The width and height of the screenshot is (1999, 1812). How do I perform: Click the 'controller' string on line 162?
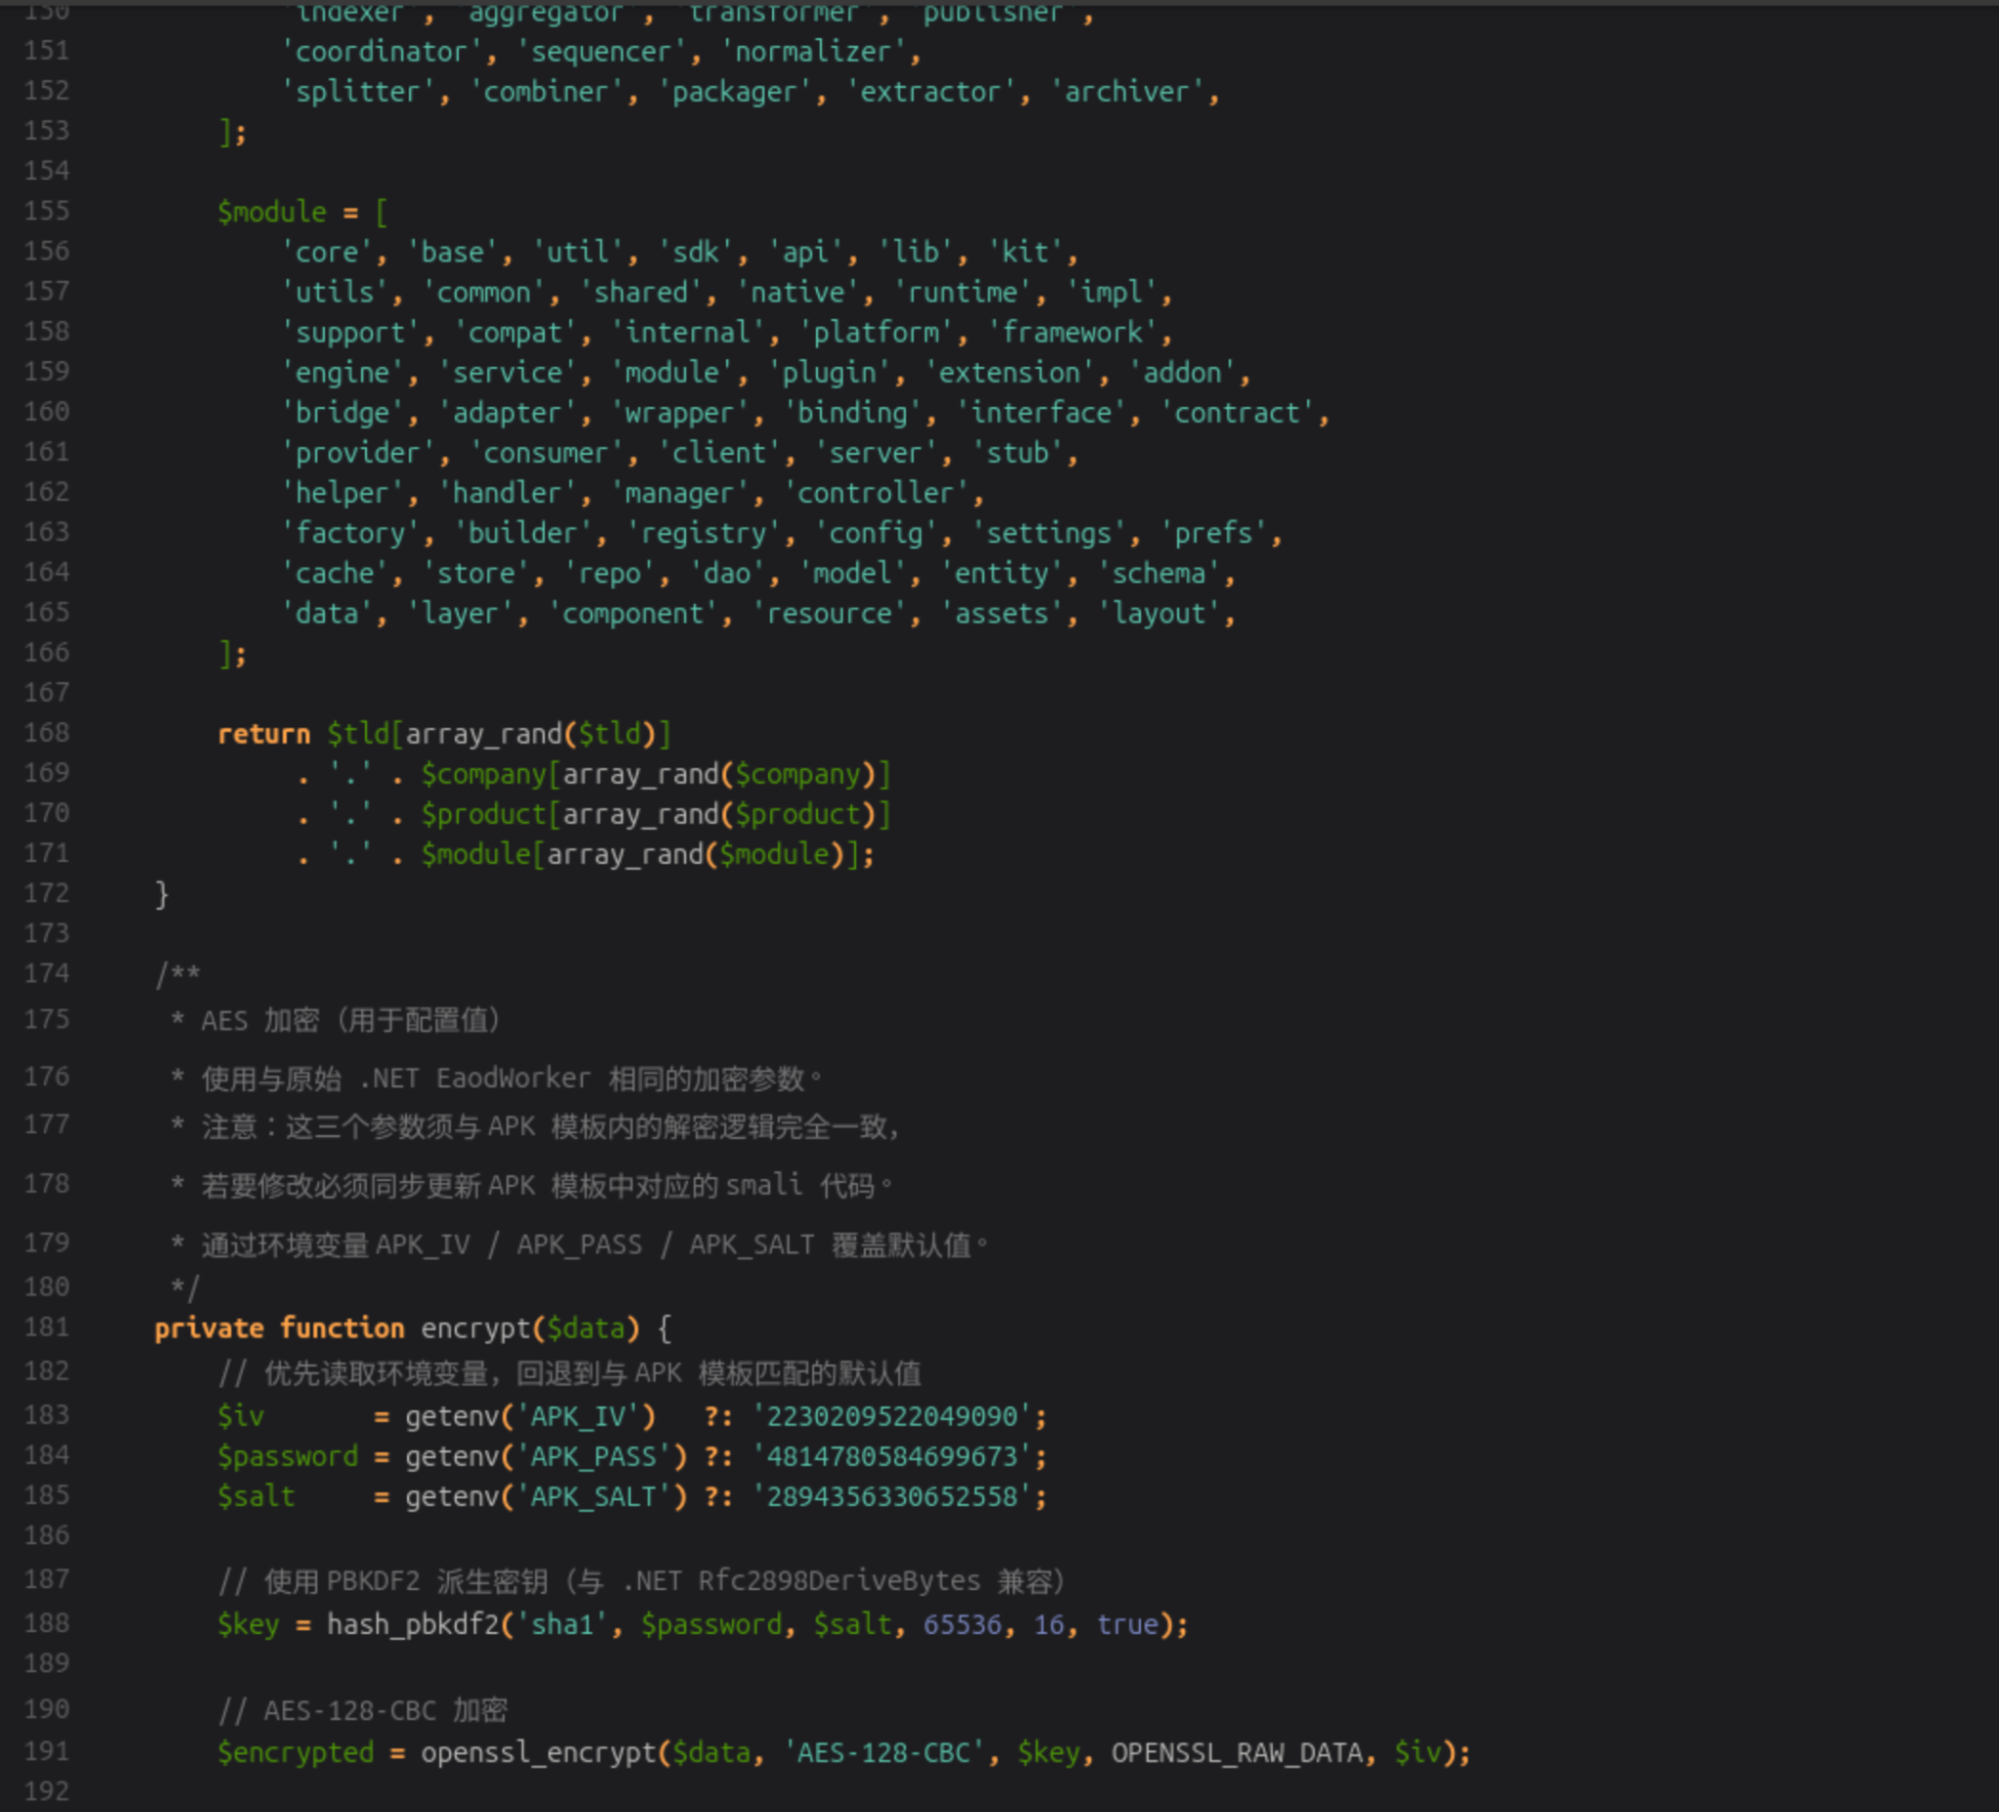tap(876, 493)
